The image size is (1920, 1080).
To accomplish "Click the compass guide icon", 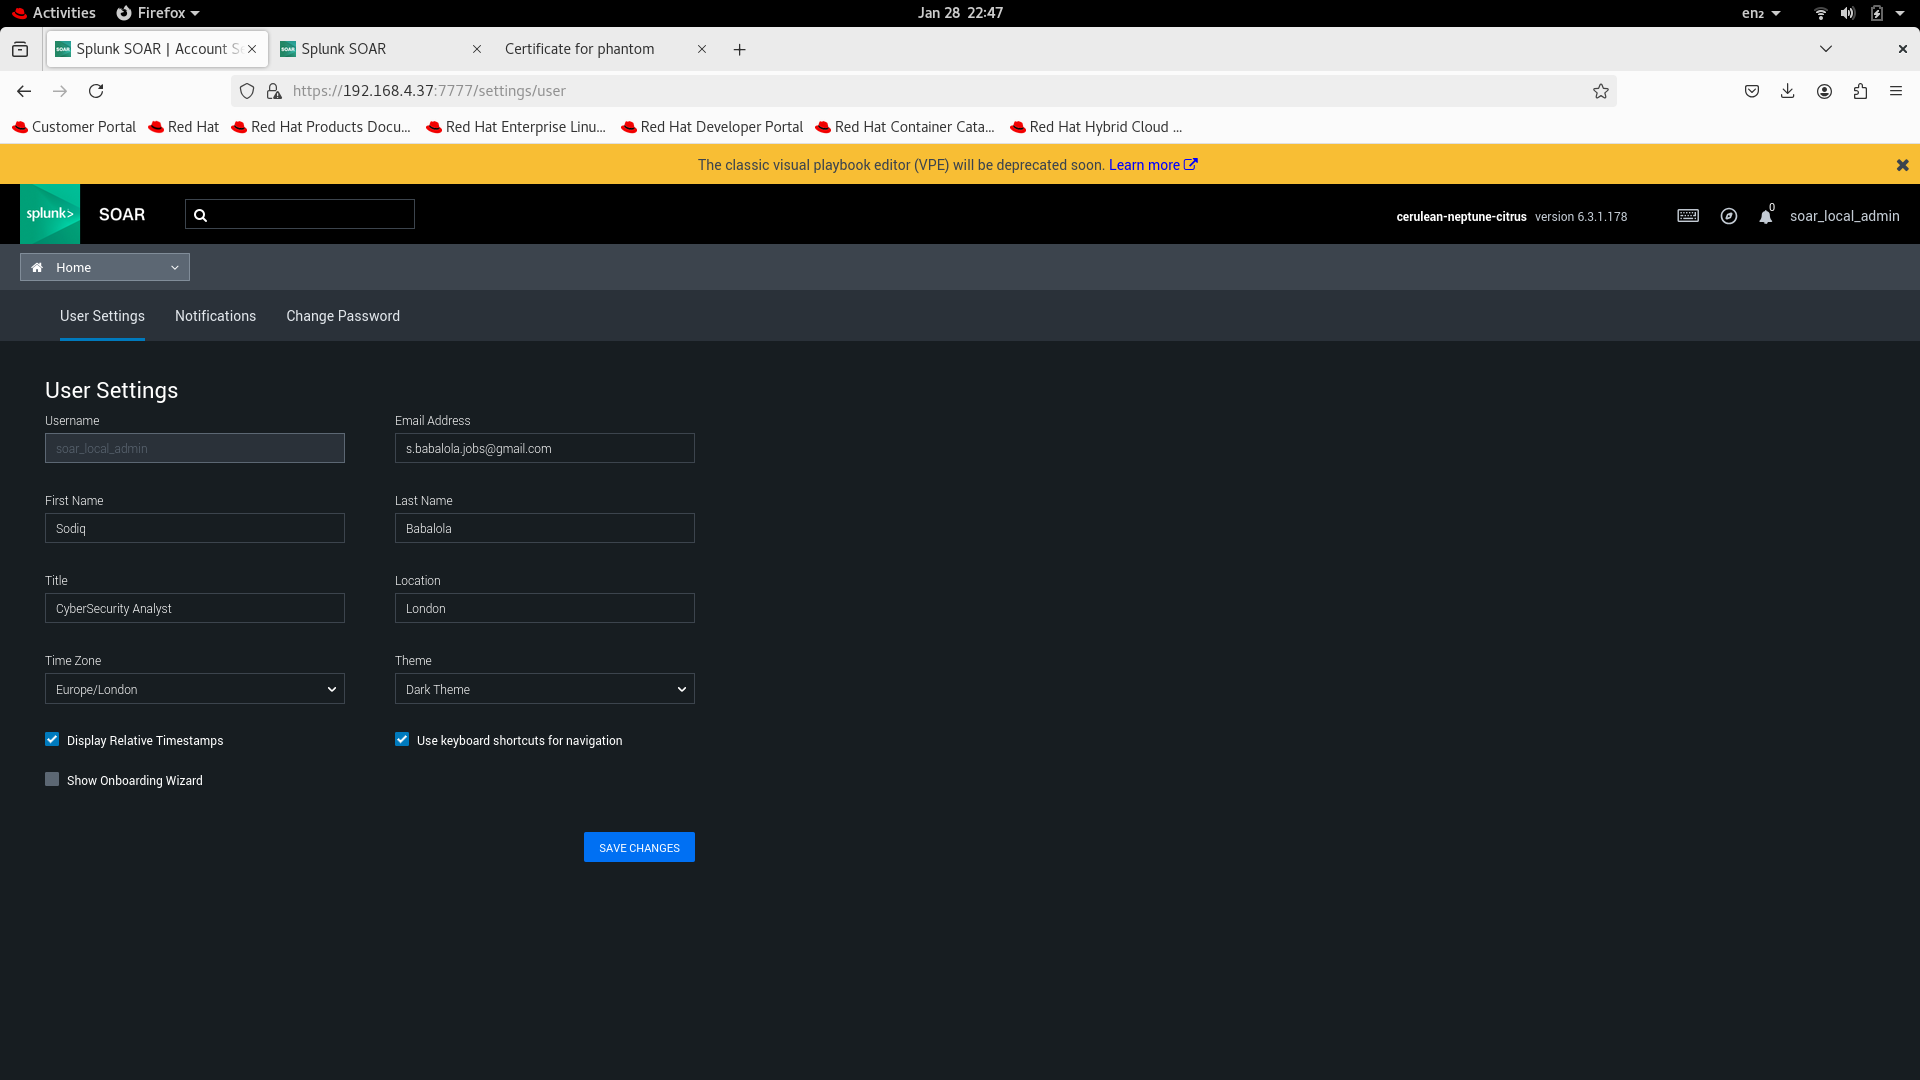I will click(x=1729, y=216).
